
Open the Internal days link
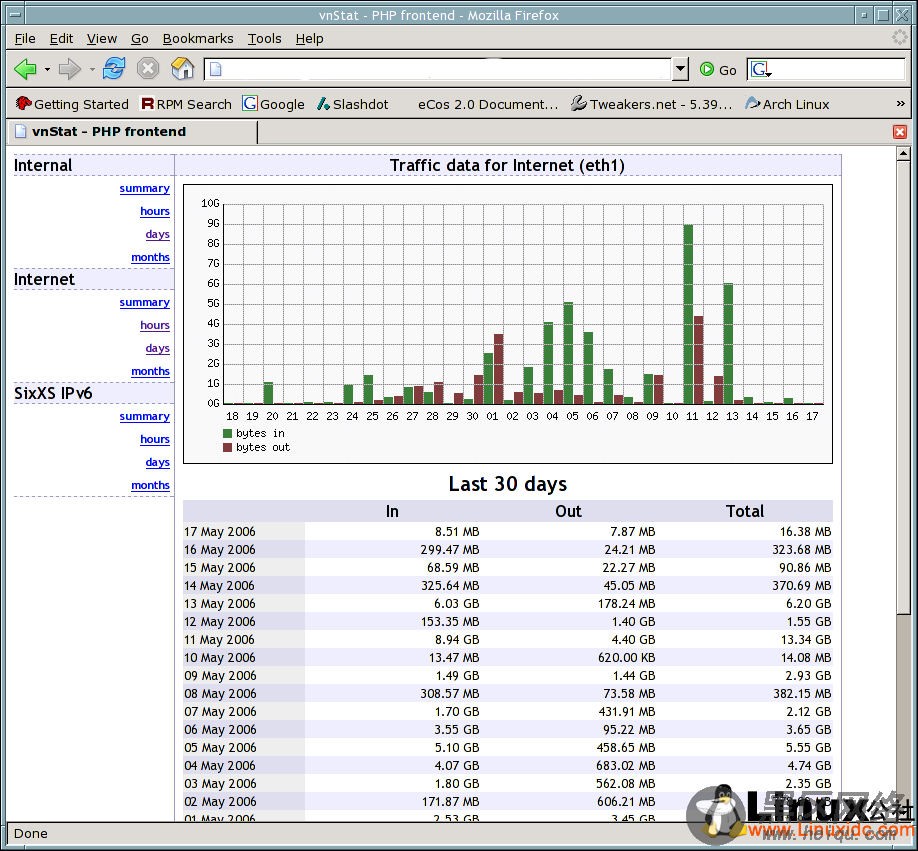(157, 234)
